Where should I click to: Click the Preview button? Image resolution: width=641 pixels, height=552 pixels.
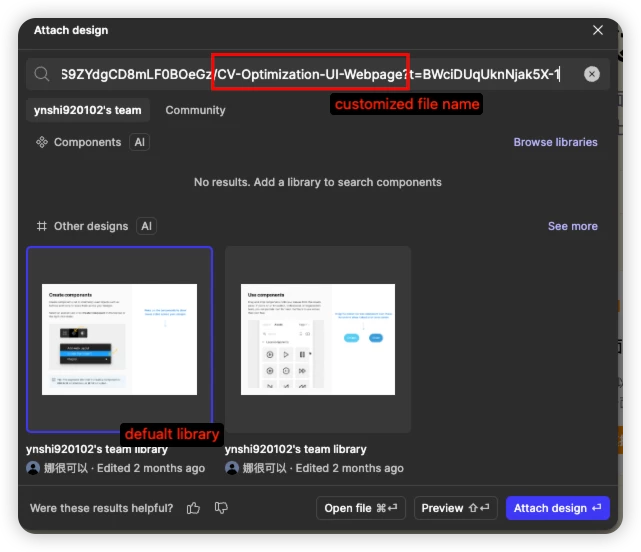tap(455, 508)
